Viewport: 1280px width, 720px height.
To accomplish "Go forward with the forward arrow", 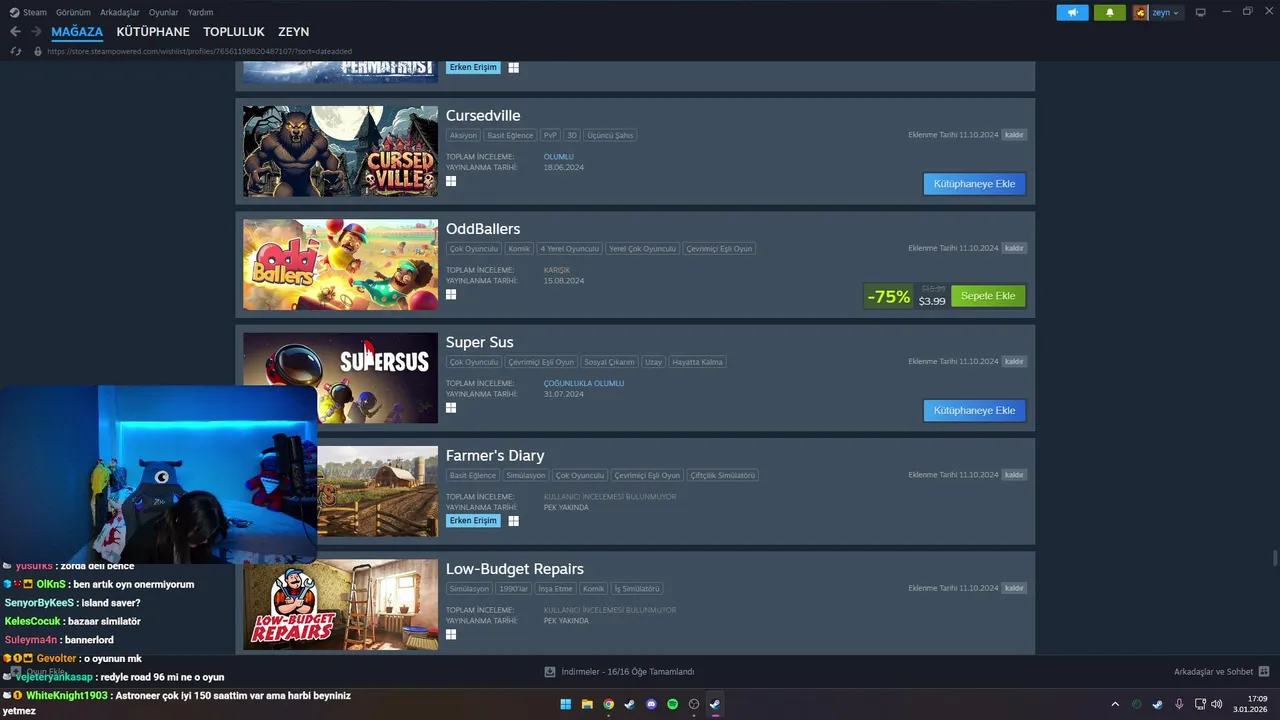I will 36,32.
